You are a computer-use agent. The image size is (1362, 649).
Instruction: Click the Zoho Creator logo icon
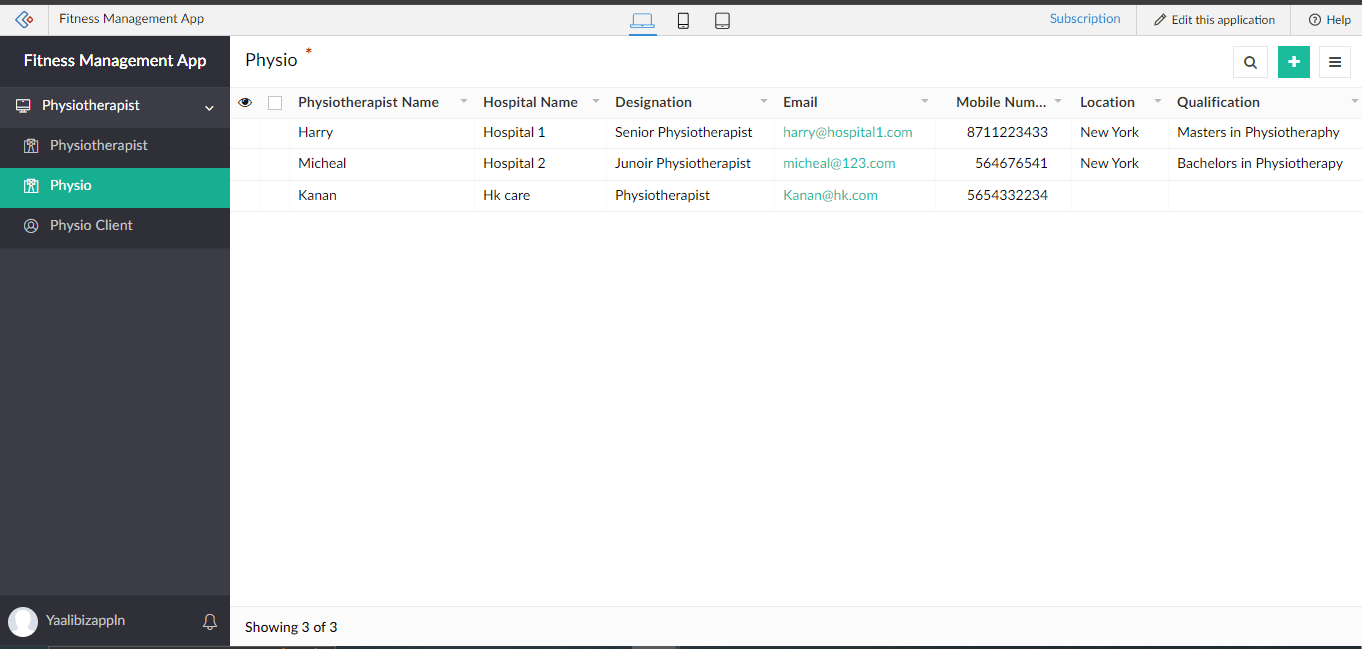24,19
